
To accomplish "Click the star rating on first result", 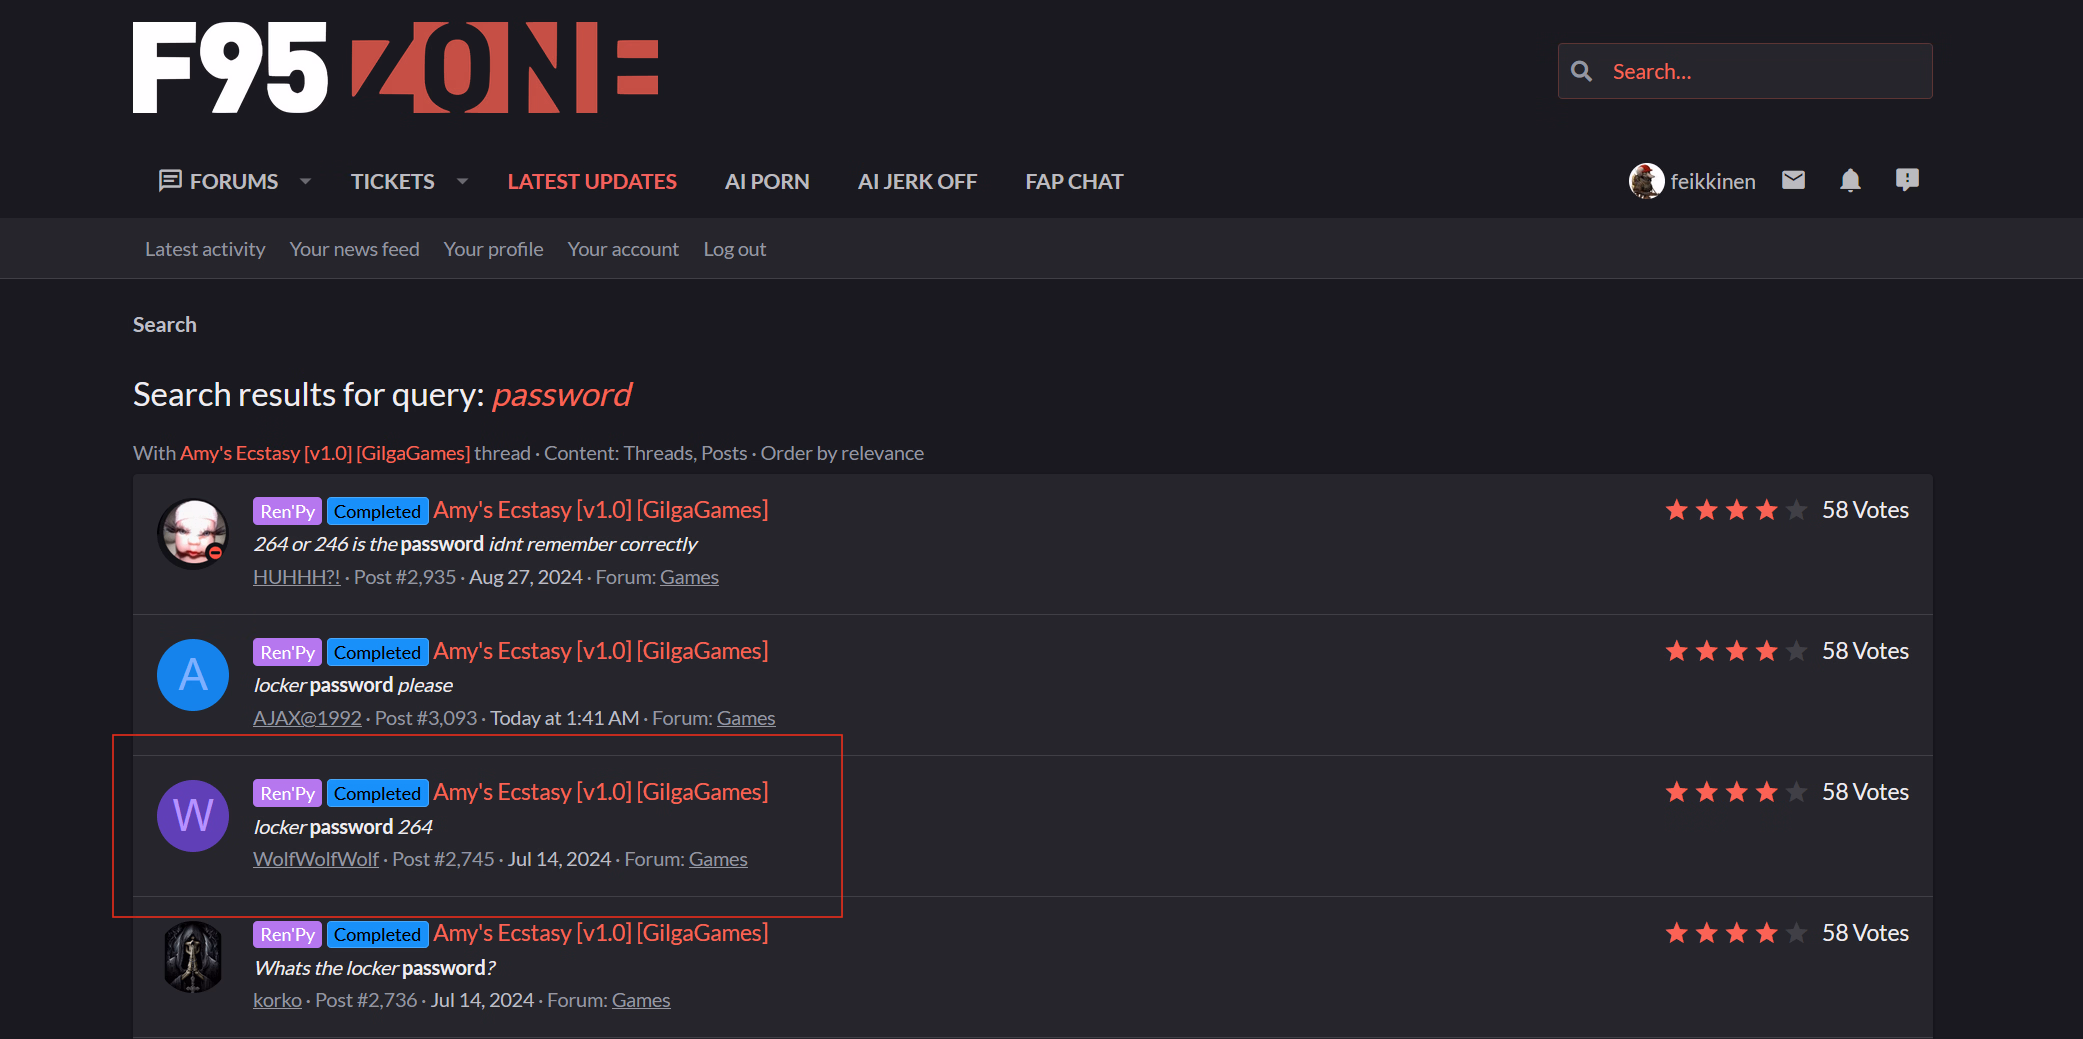I will (x=1735, y=510).
